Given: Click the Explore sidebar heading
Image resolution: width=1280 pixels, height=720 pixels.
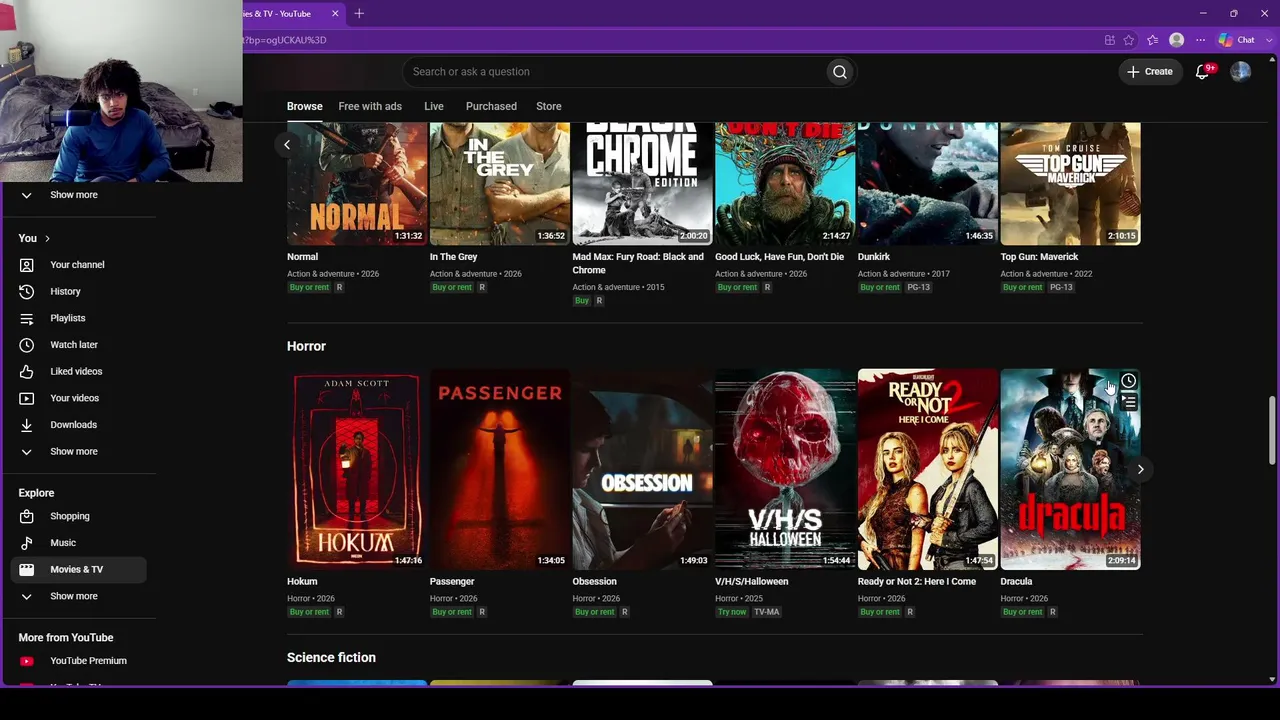Looking at the screenshot, I should [36, 493].
